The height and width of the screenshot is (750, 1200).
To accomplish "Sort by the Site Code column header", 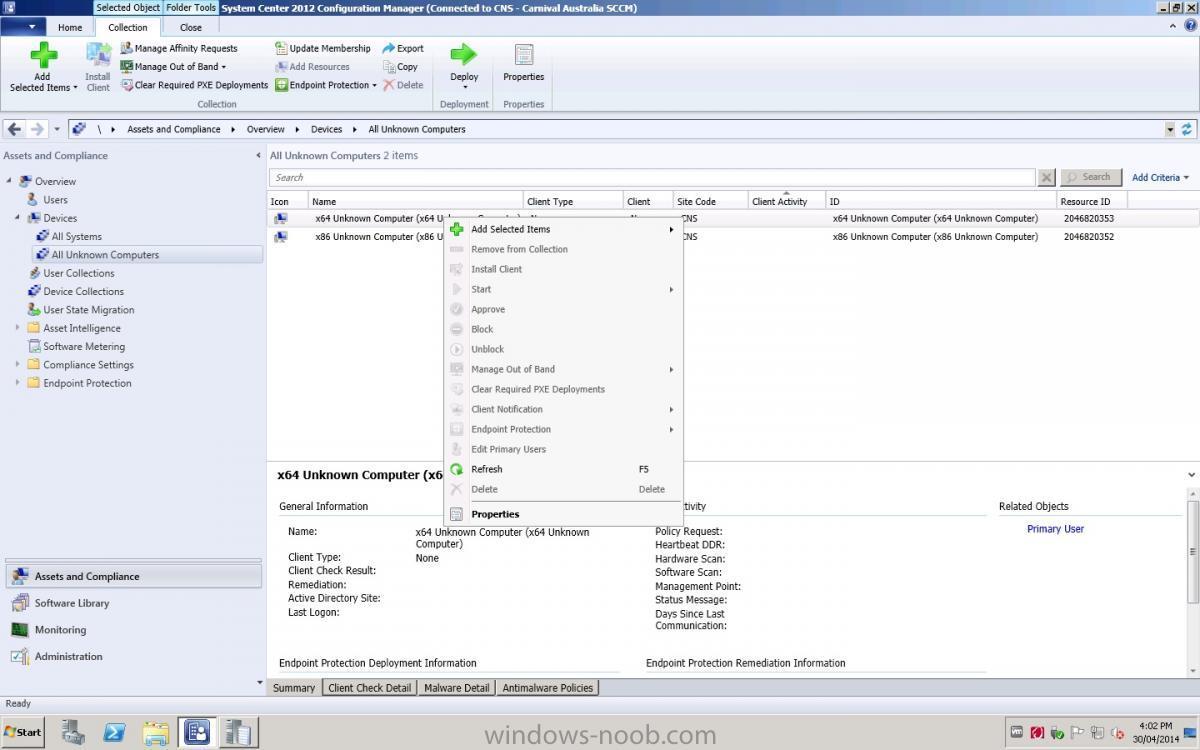I will click(711, 201).
